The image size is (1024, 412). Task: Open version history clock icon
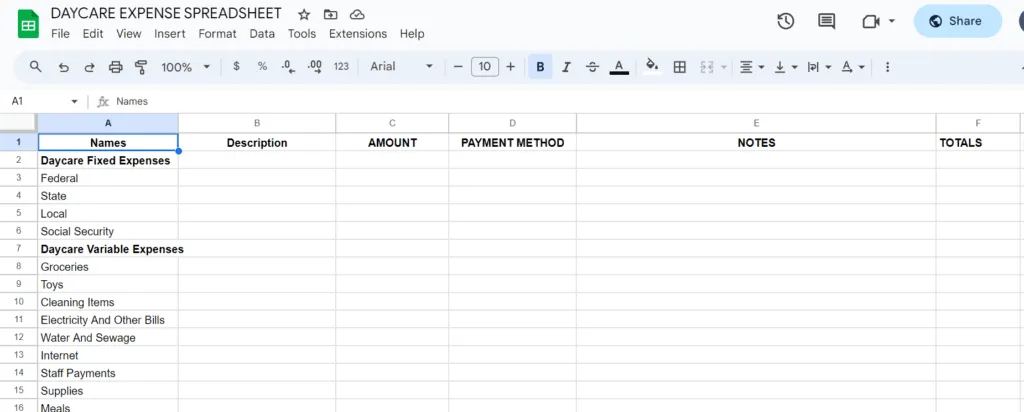click(x=785, y=21)
